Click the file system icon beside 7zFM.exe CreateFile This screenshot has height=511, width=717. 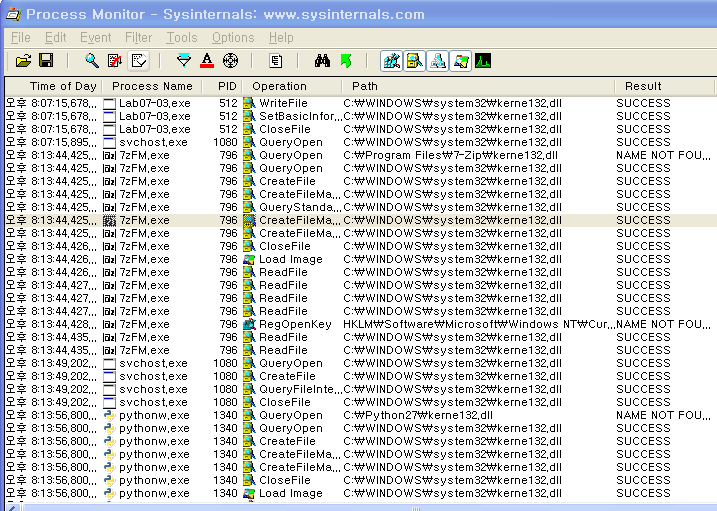(249, 181)
